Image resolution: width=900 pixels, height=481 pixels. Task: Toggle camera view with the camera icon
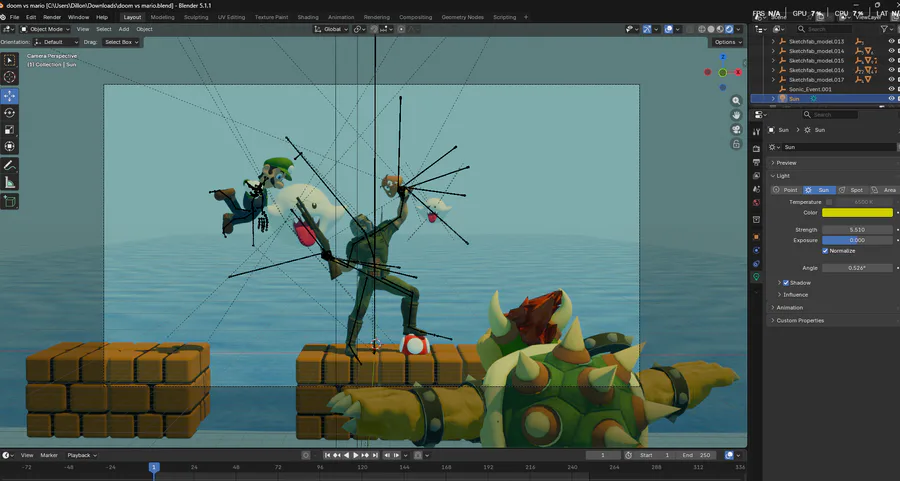[x=736, y=130]
